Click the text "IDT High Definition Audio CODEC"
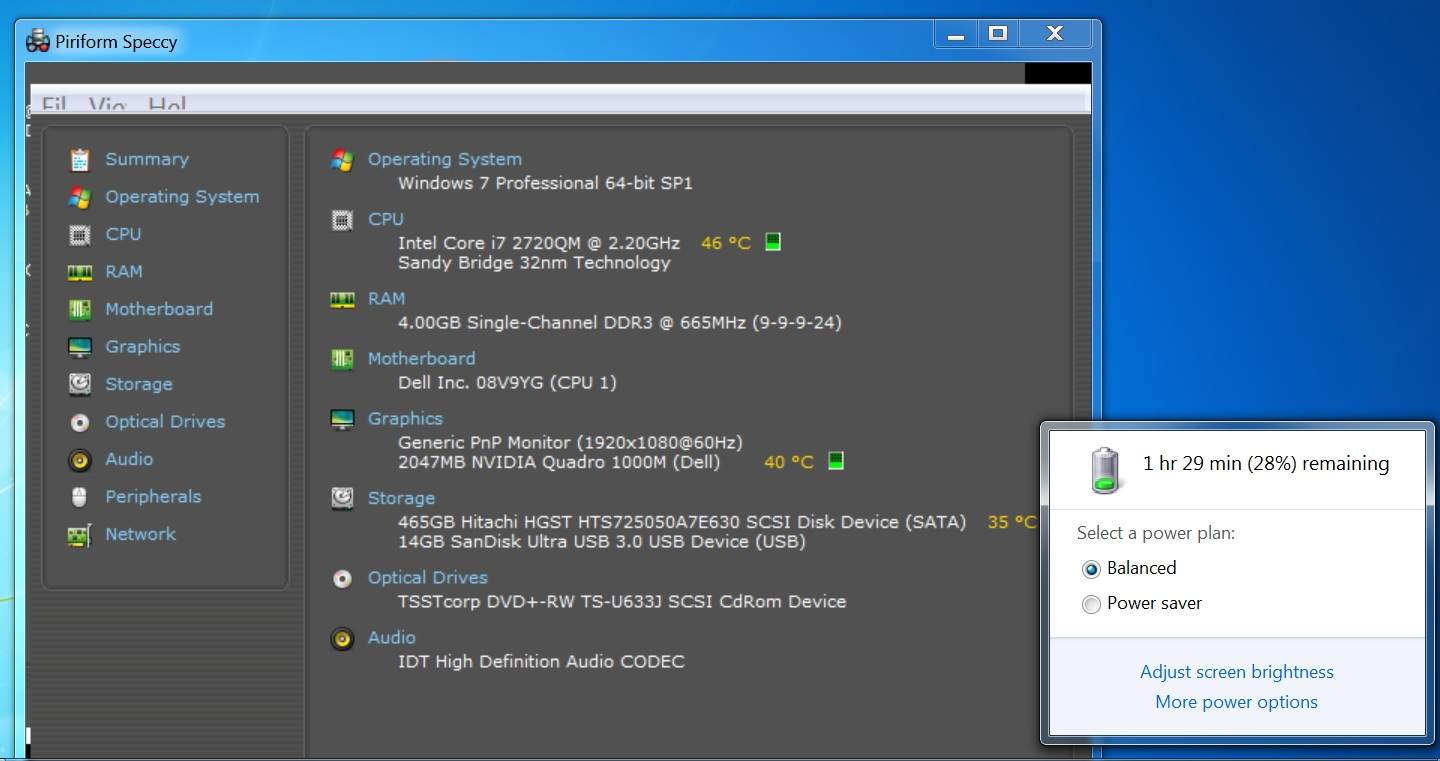Screen dimensions: 1440x761 coord(541,661)
